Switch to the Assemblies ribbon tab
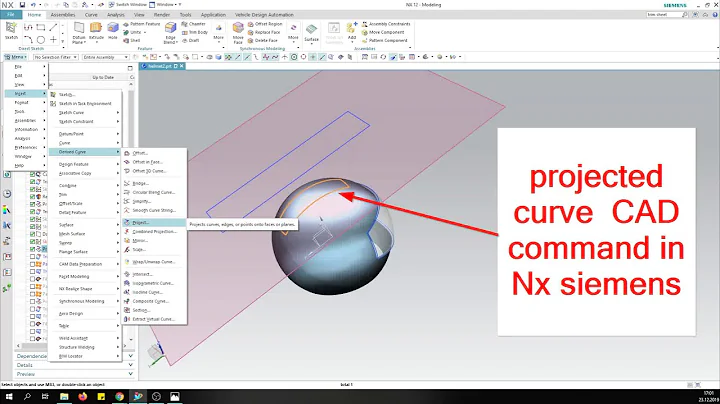This screenshot has width=720, height=404. coord(63,15)
